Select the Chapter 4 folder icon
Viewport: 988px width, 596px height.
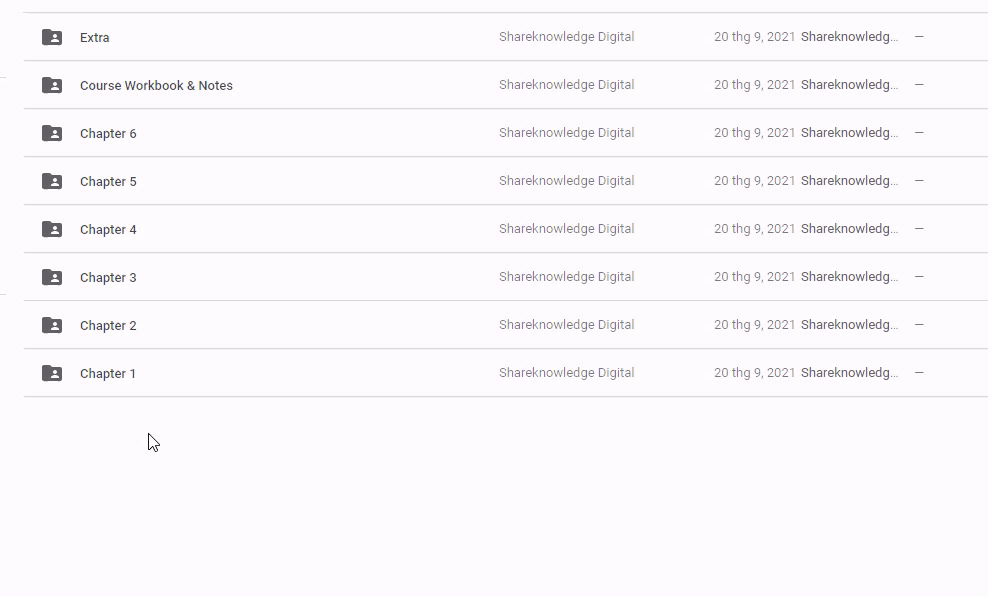[52, 229]
